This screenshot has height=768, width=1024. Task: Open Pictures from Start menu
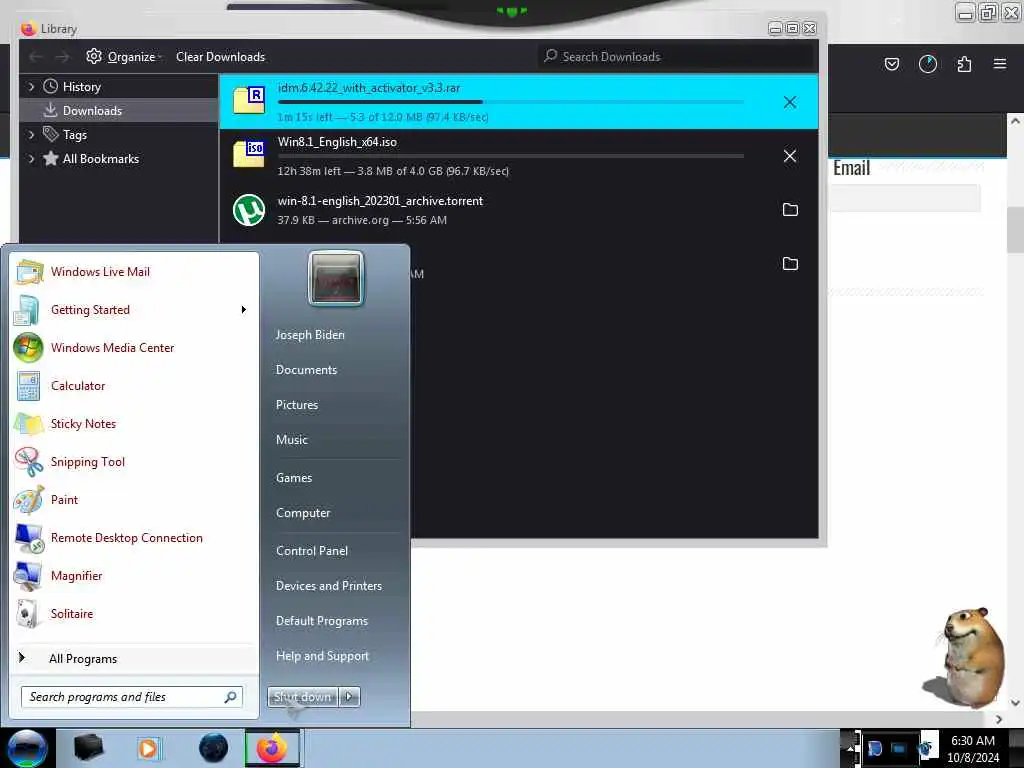pyautogui.click(x=297, y=405)
